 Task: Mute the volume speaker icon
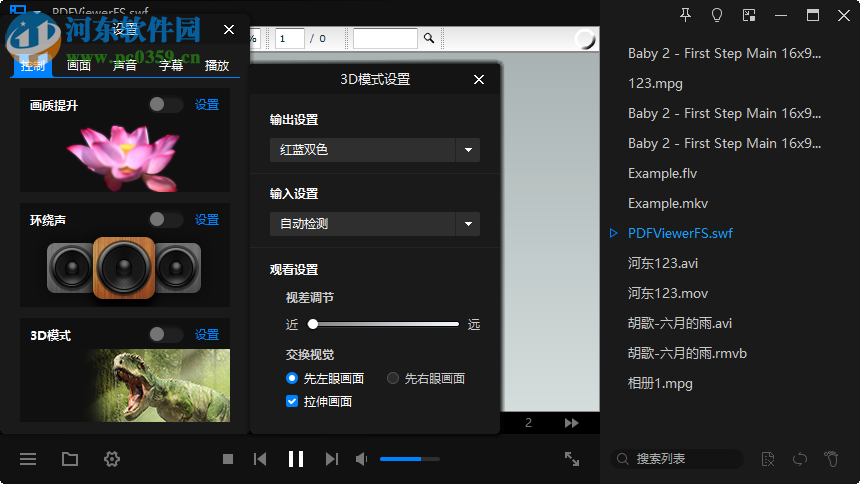point(362,459)
